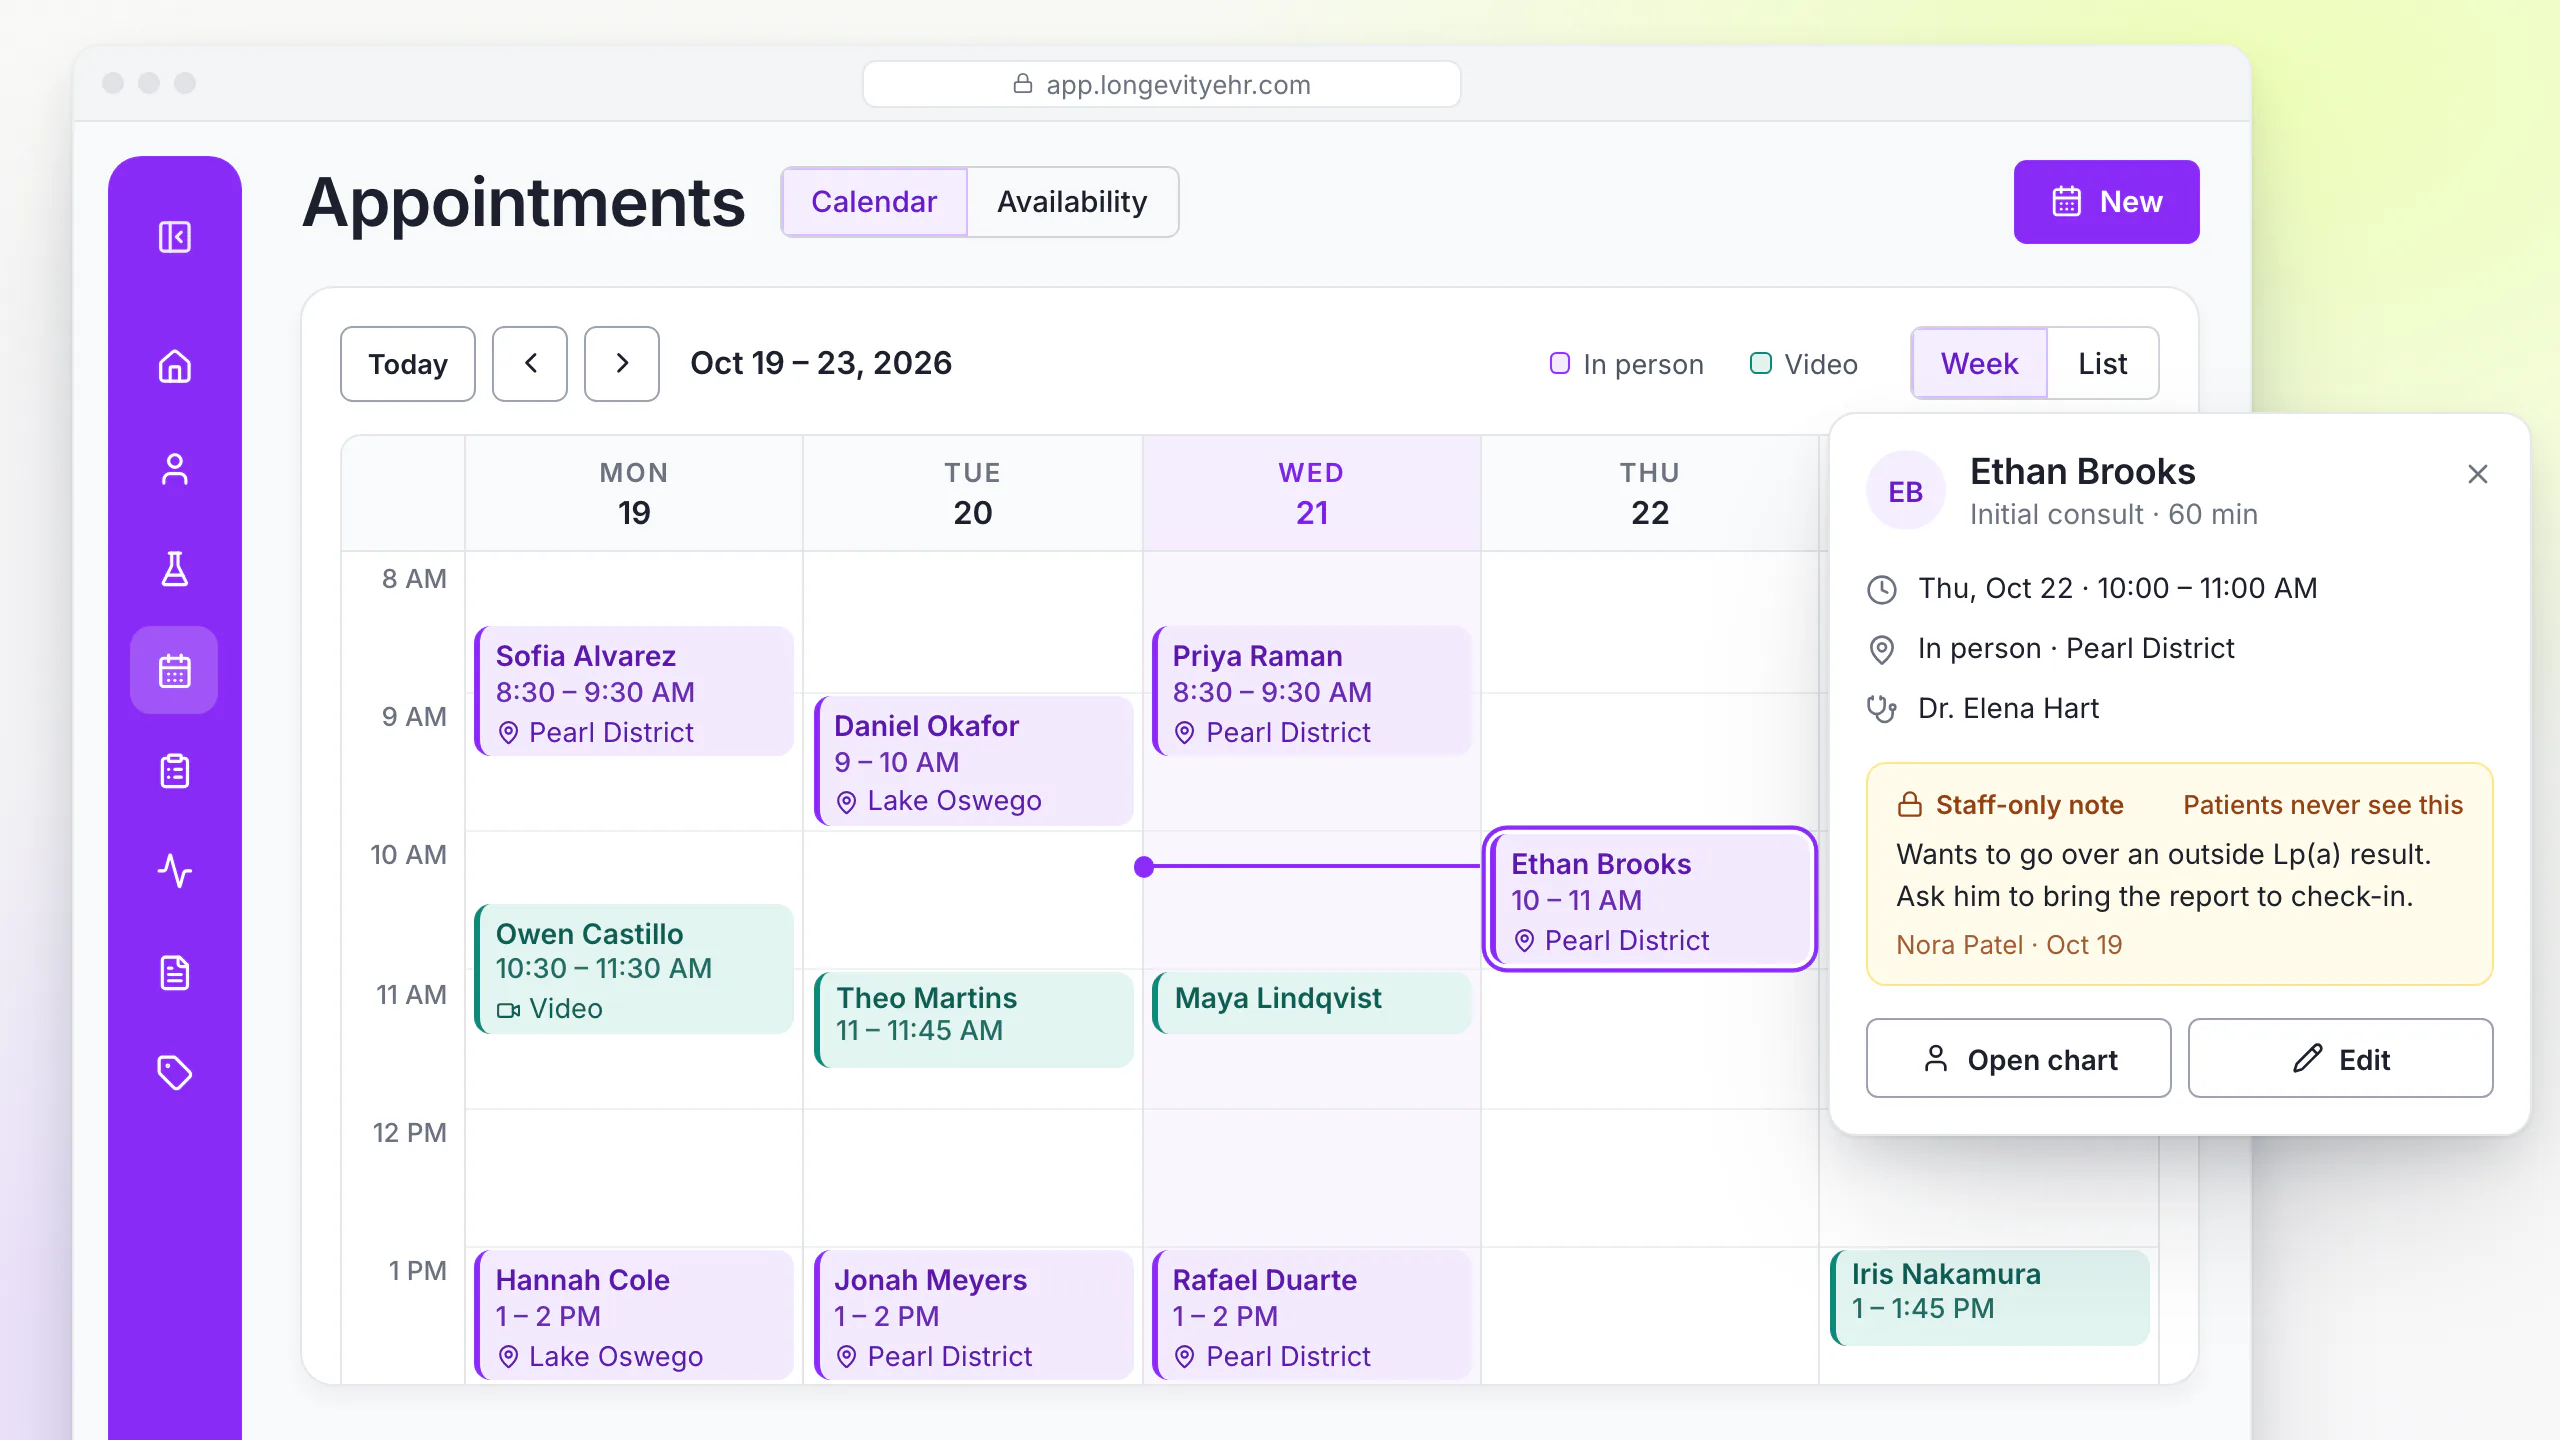Select the Availability tab
The height and width of the screenshot is (1440, 2560).
click(x=1072, y=202)
